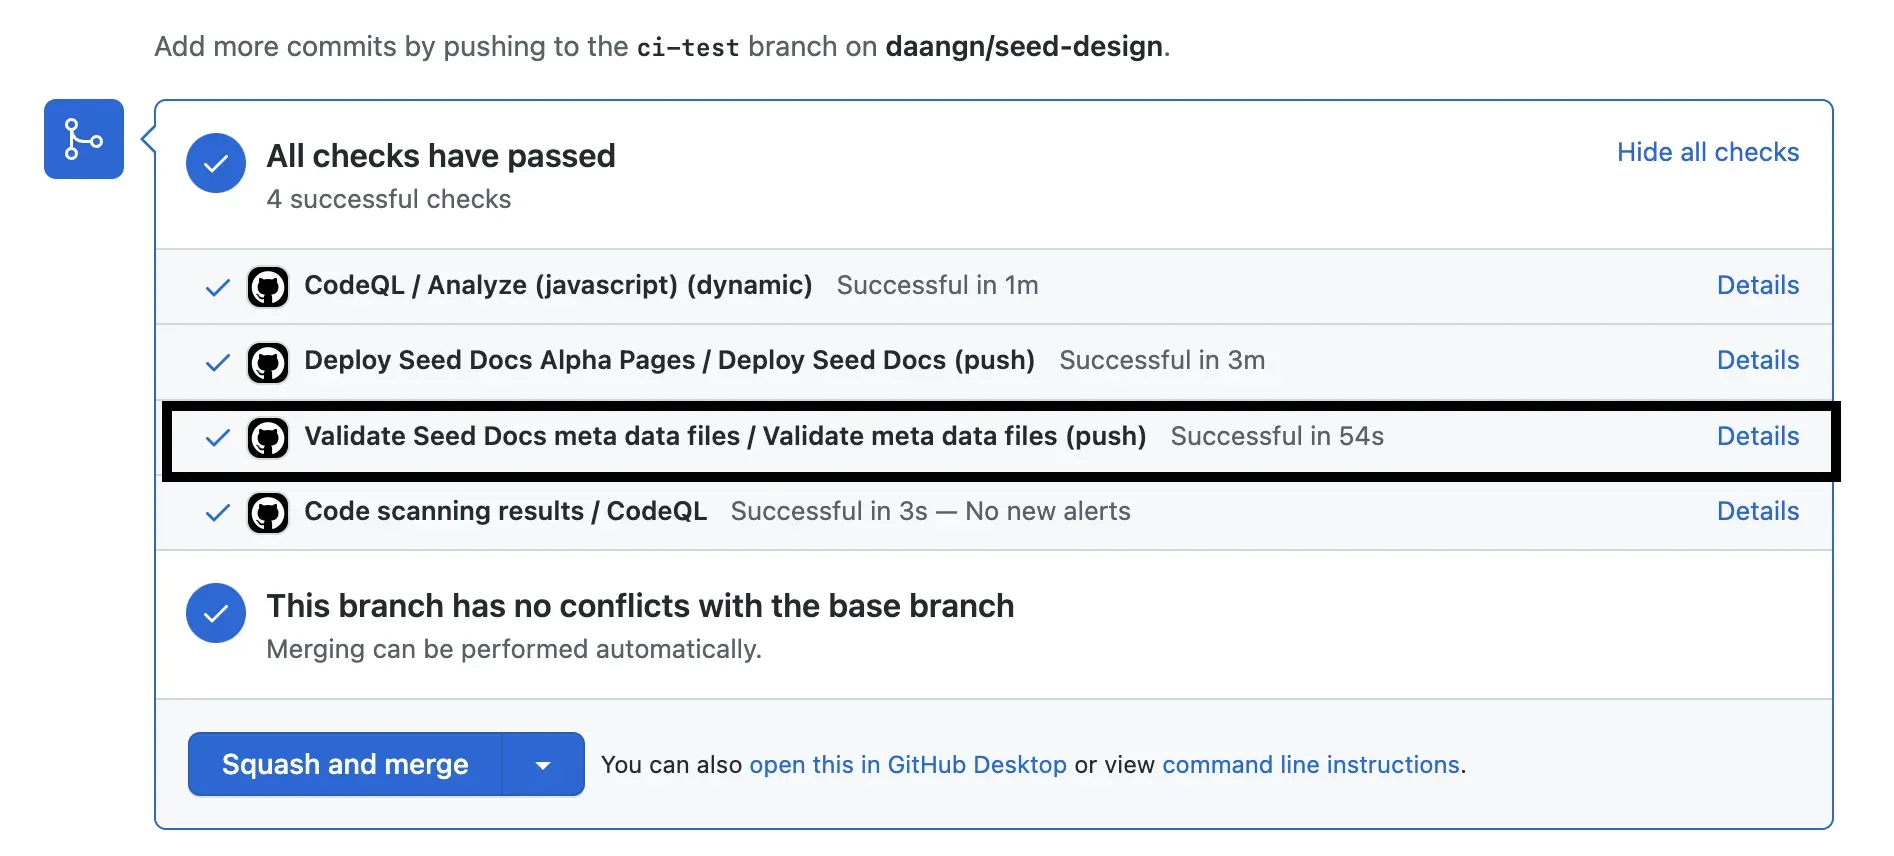1894x856 pixels.
Task: Click the GitHub avatar for Code scanning results
Action: [x=268, y=513]
